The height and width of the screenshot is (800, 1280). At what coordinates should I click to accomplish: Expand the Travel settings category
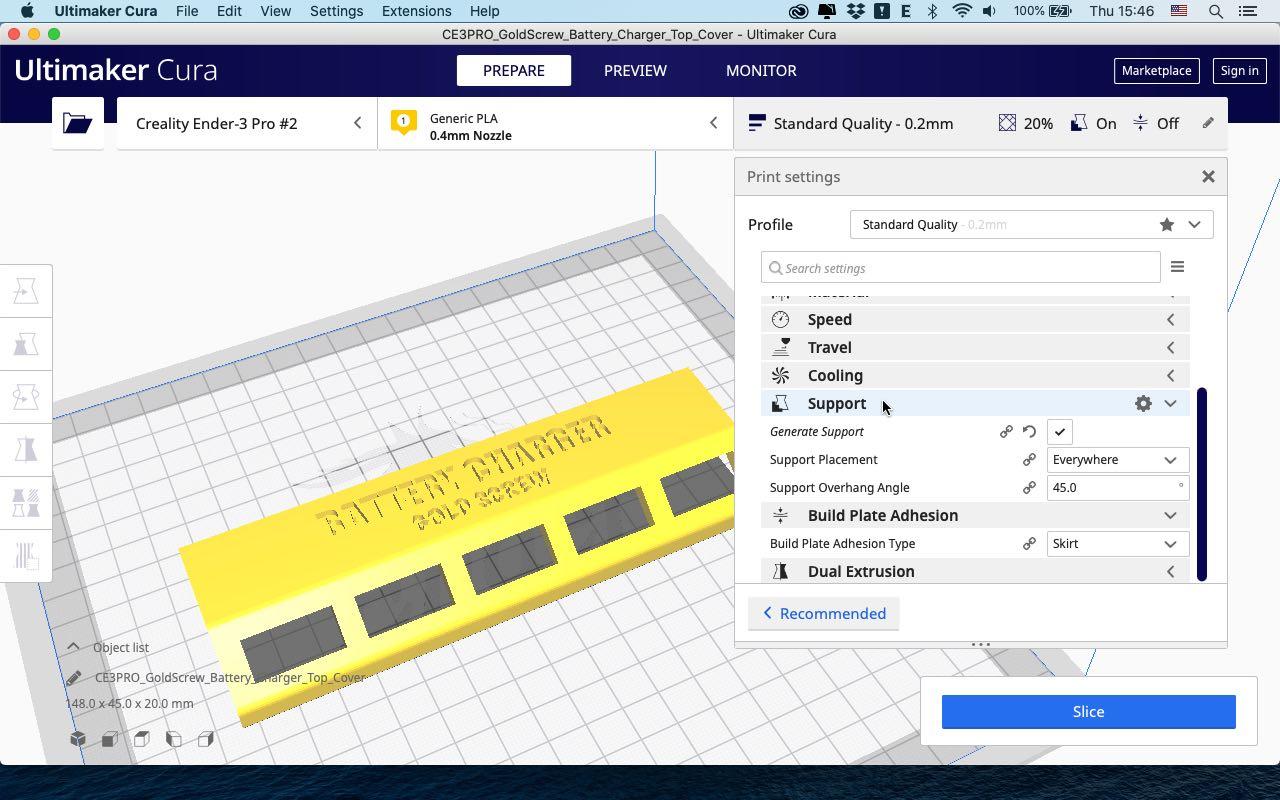tap(975, 348)
